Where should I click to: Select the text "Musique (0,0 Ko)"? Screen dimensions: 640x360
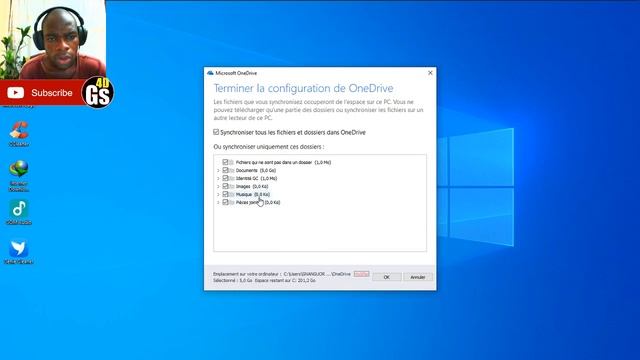(253, 194)
